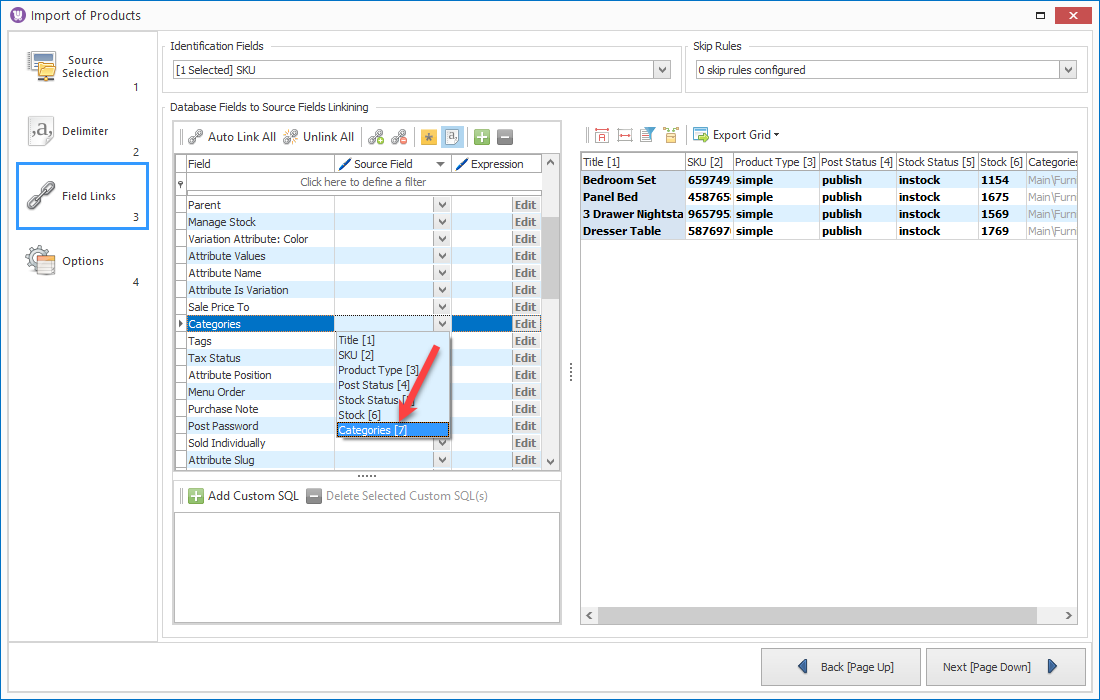
Task: Open source field dropdown for Manage Stock row
Action: click(x=442, y=222)
